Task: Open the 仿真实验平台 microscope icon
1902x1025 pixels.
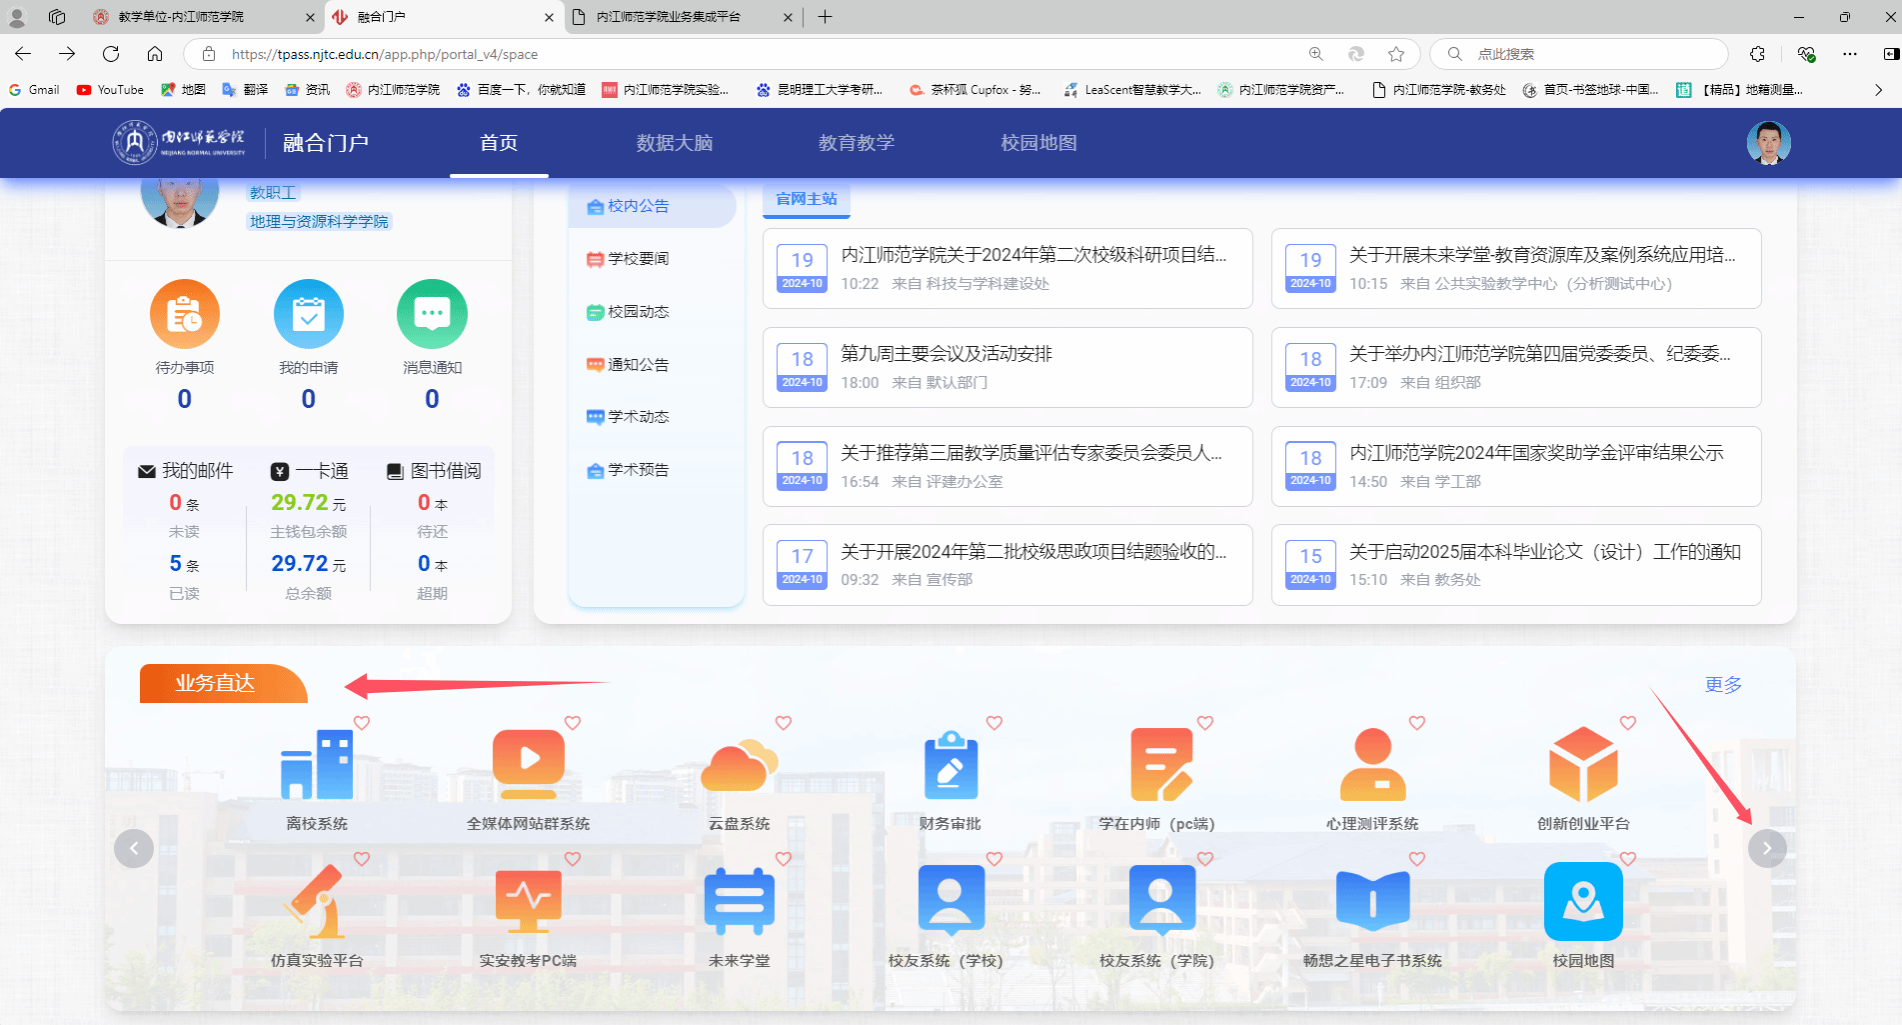Action: click(317, 901)
